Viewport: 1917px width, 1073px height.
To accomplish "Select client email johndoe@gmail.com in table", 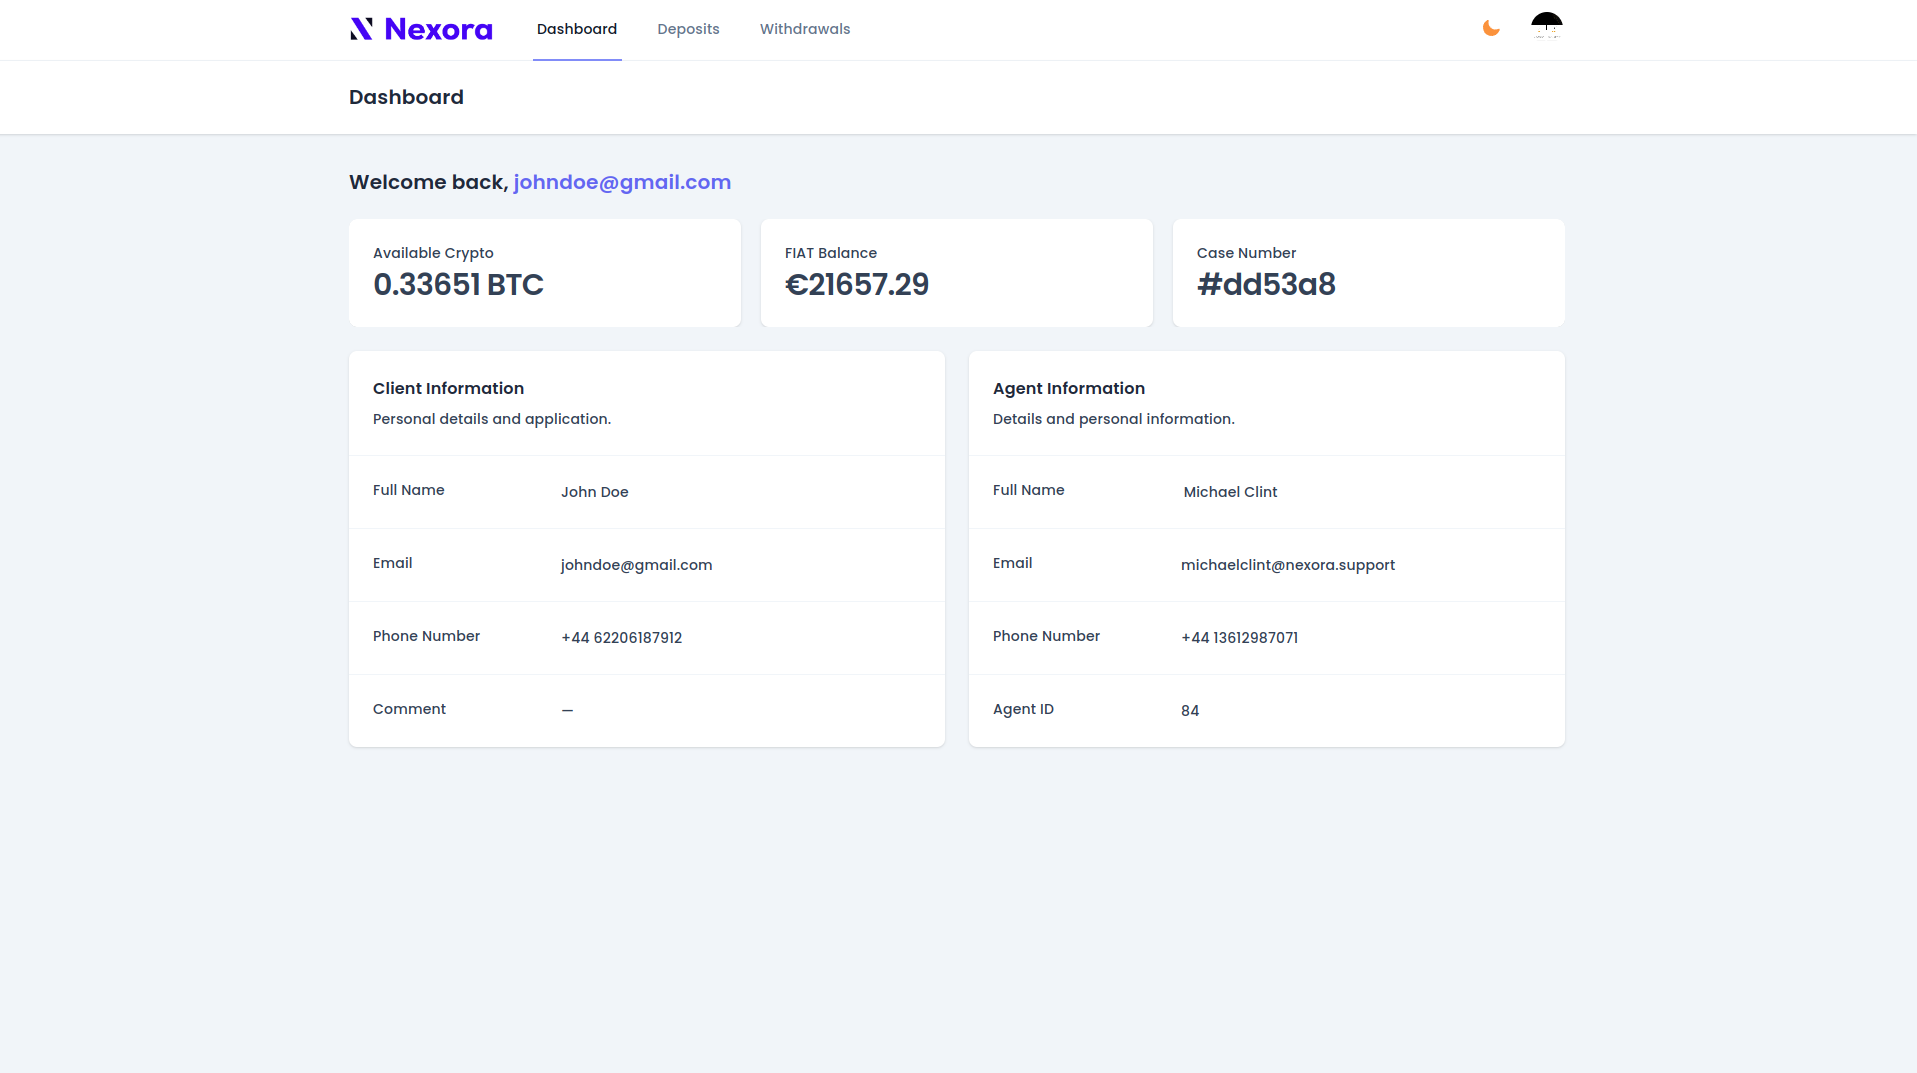I will tap(637, 565).
